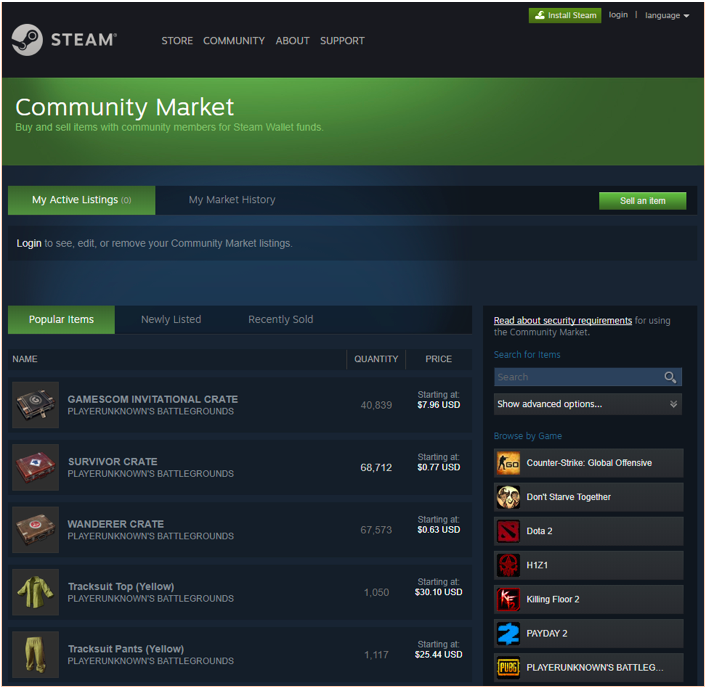Image resolution: width=707 pixels, height=691 pixels.
Task: Click the Install Steam download icon
Action: (540, 15)
